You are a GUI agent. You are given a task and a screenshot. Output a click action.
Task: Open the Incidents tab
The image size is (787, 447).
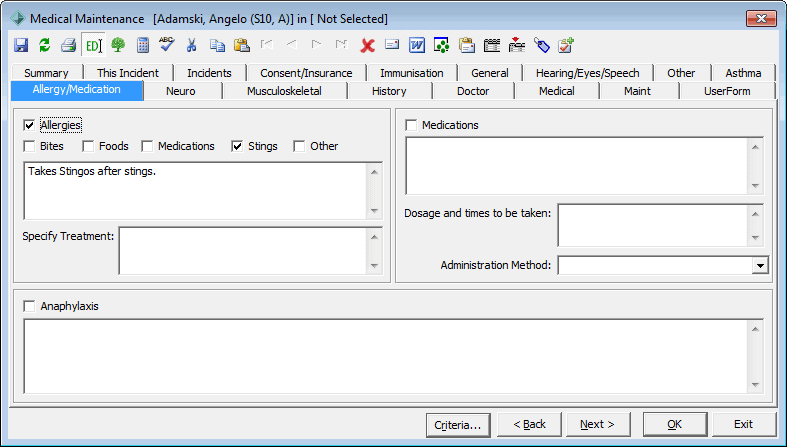click(x=209, y=73)
